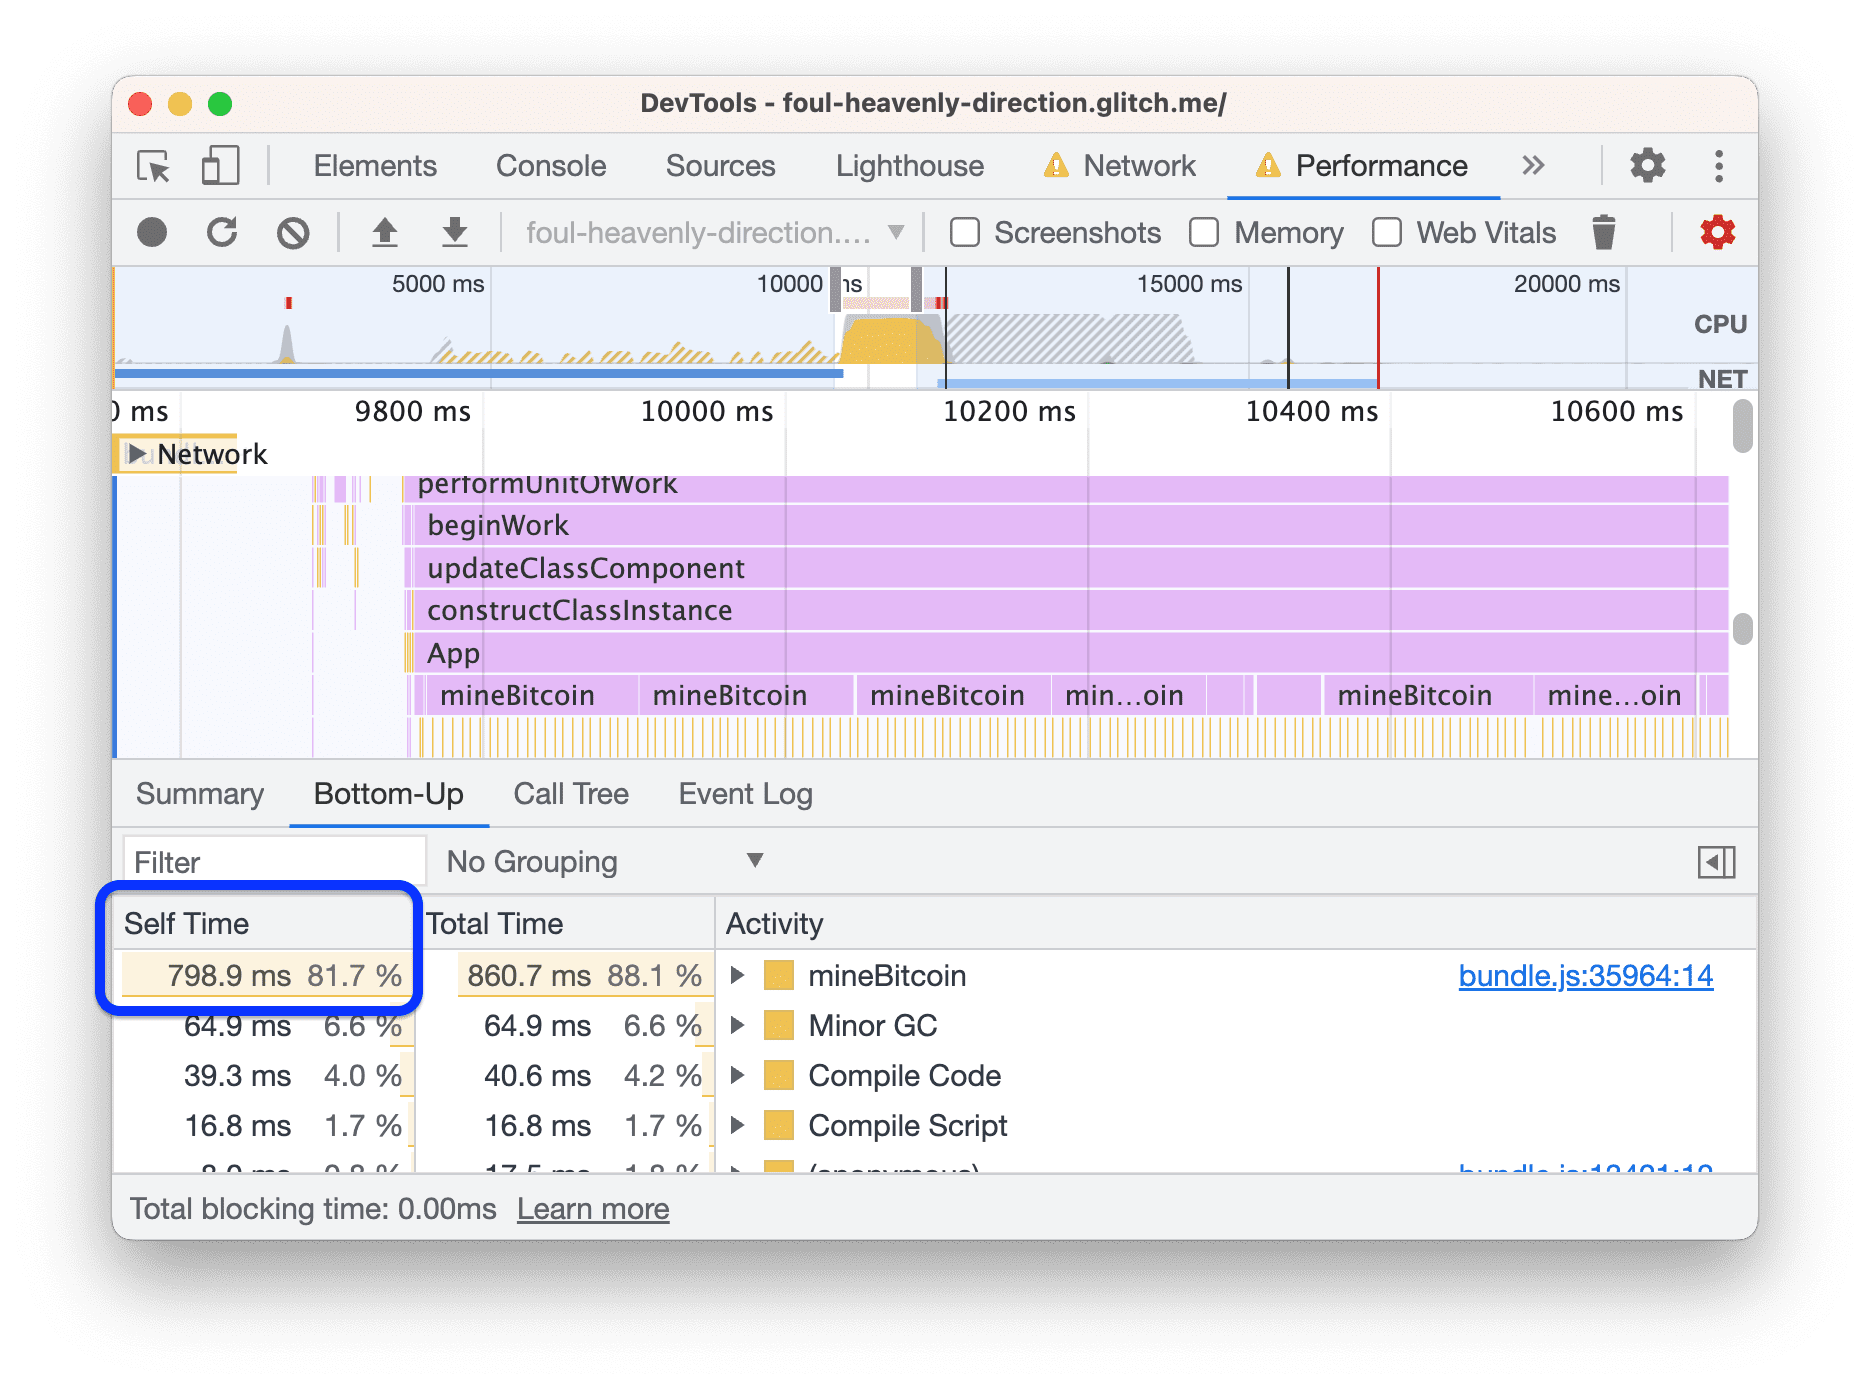This screenshot has height=1388, width=1870.
Task: Load a profile with the upload arrow
Action: [385, 233]
